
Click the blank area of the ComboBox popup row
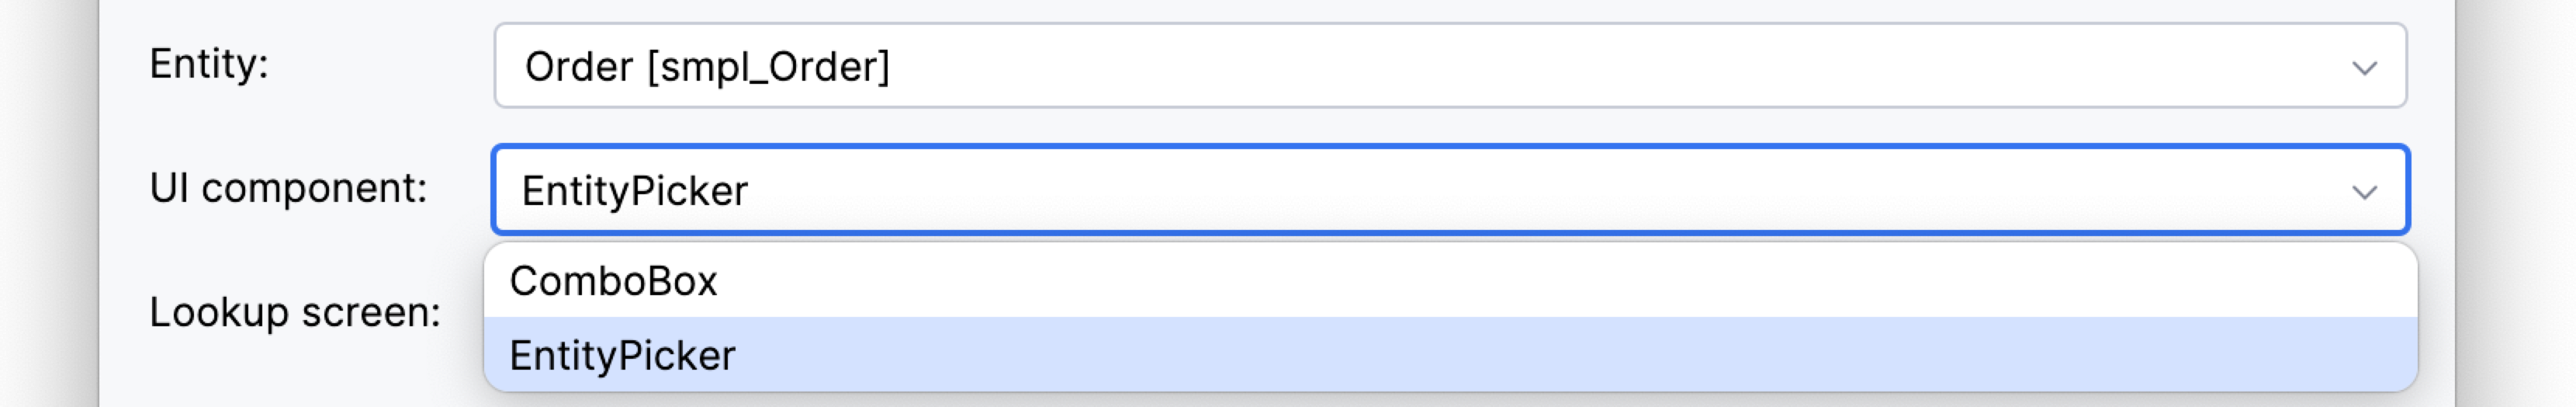(1500, 282)
